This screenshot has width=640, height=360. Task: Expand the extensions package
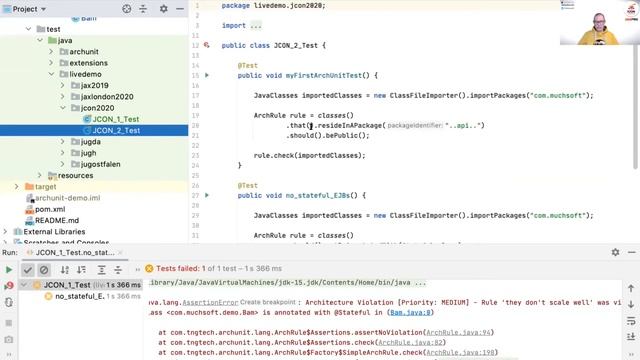(51, 63)
